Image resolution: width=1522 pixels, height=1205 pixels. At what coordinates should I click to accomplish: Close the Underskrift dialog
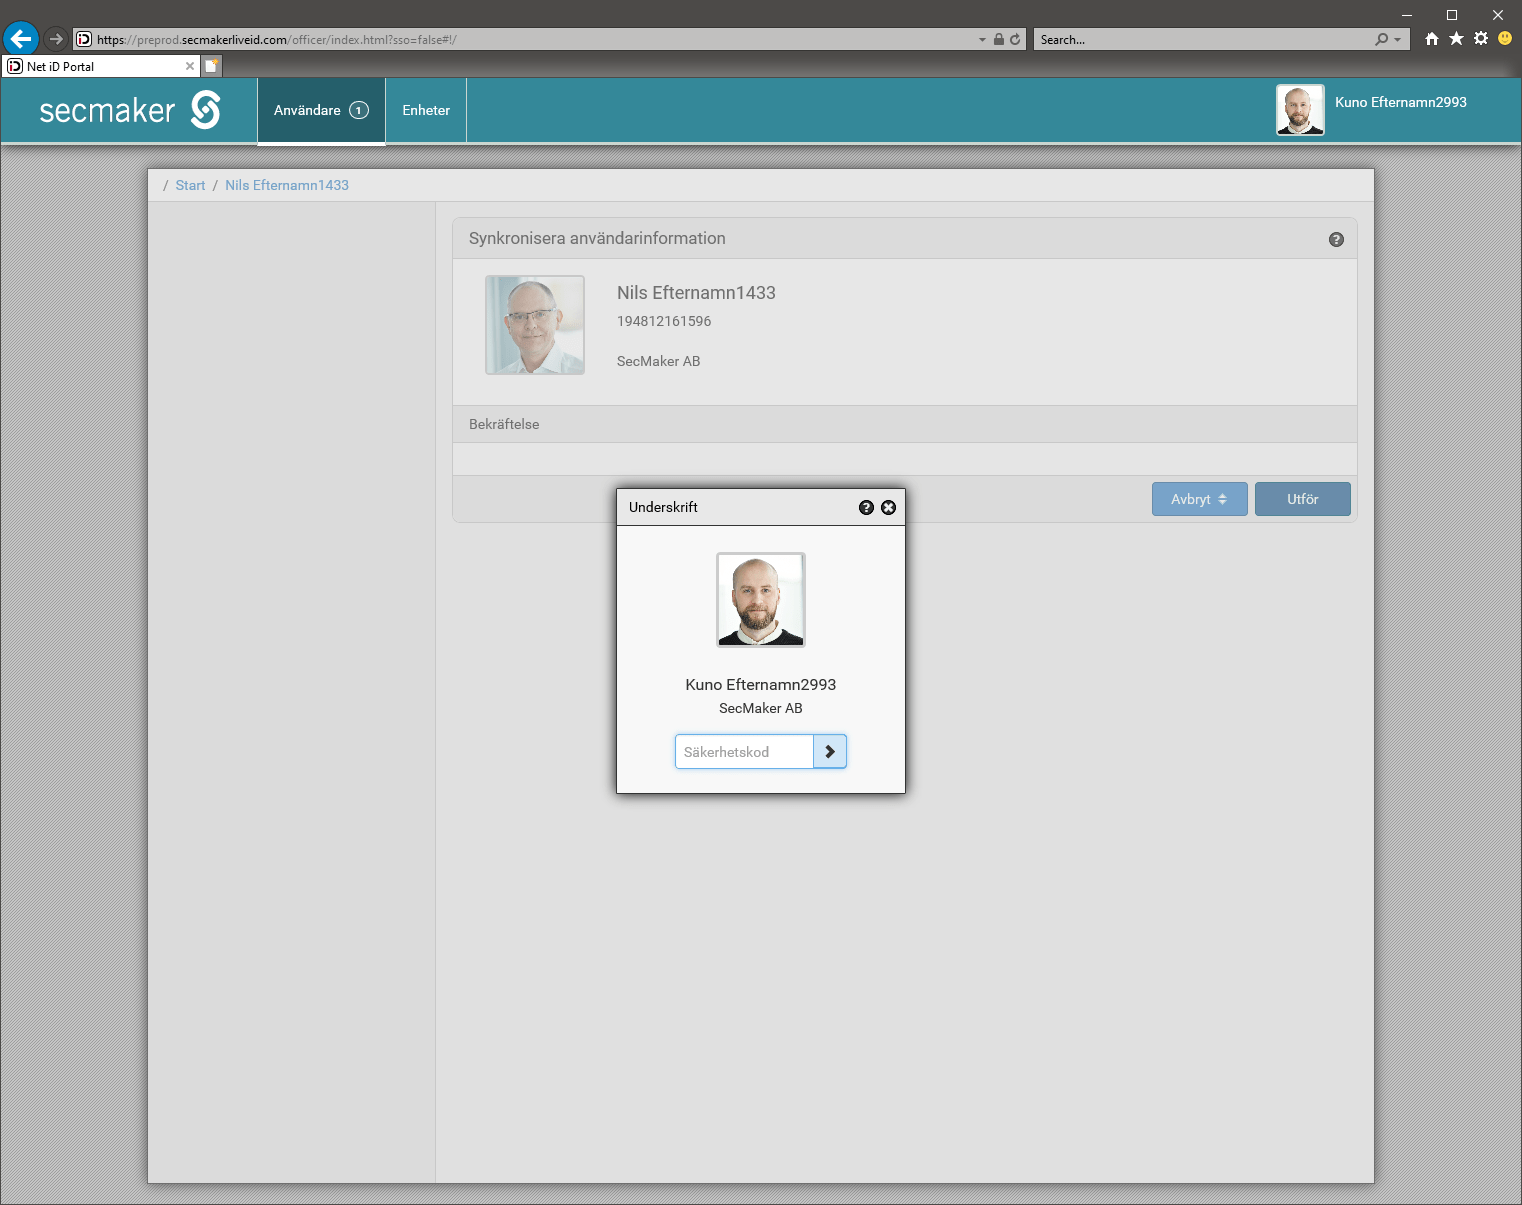click(x=888, y=508)
